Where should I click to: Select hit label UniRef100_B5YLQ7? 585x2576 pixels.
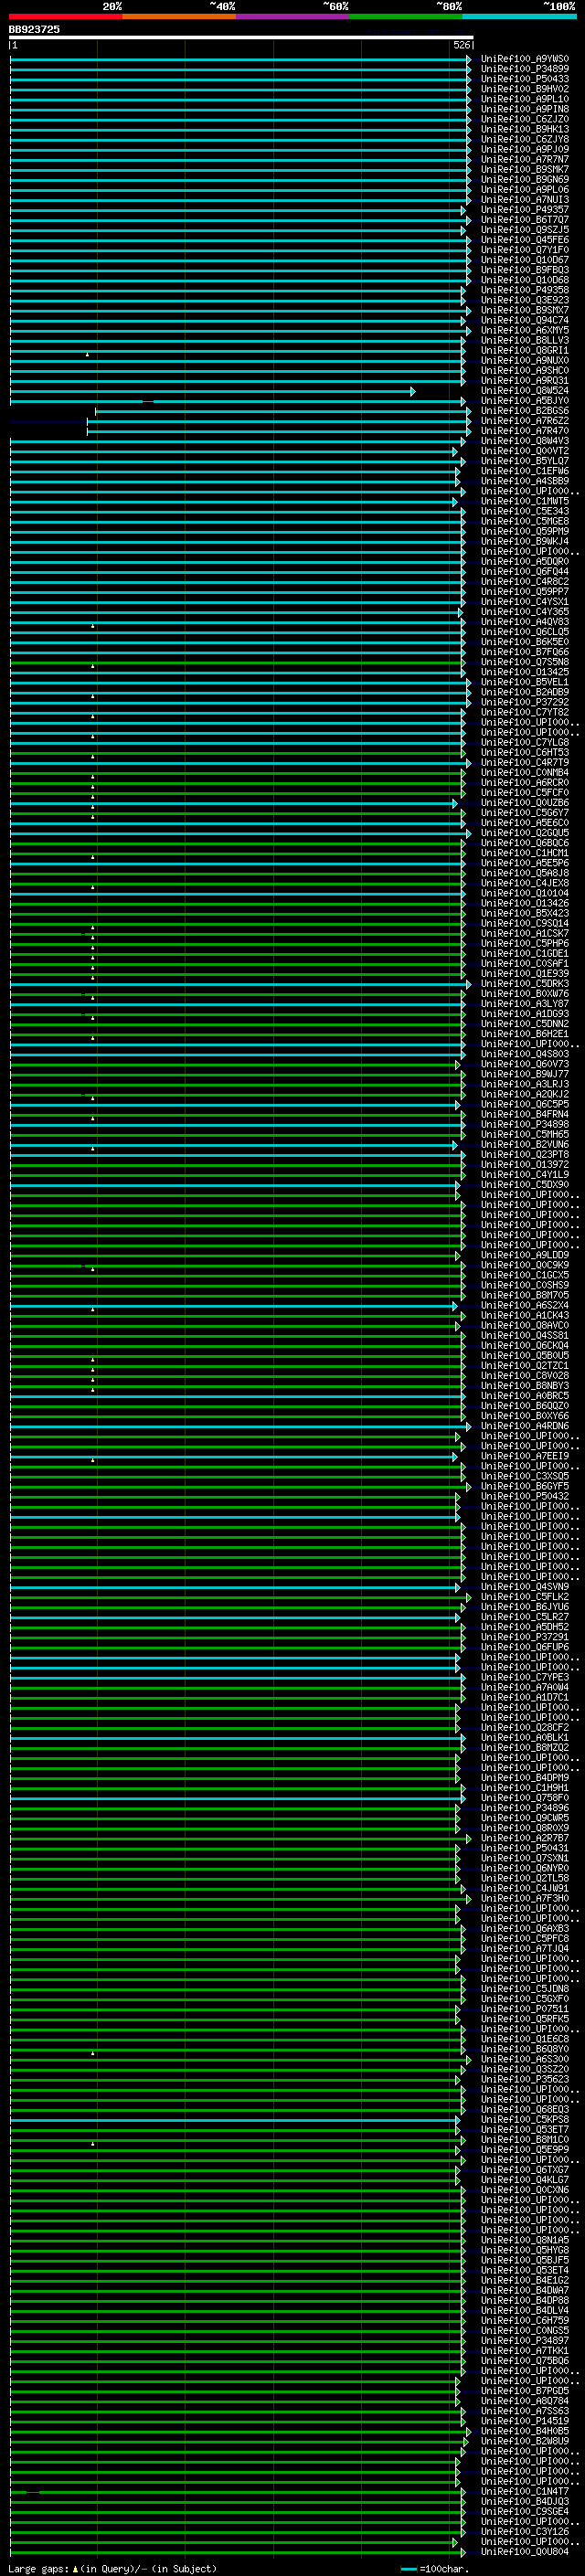pyautogui.click(x=525, y=461)
